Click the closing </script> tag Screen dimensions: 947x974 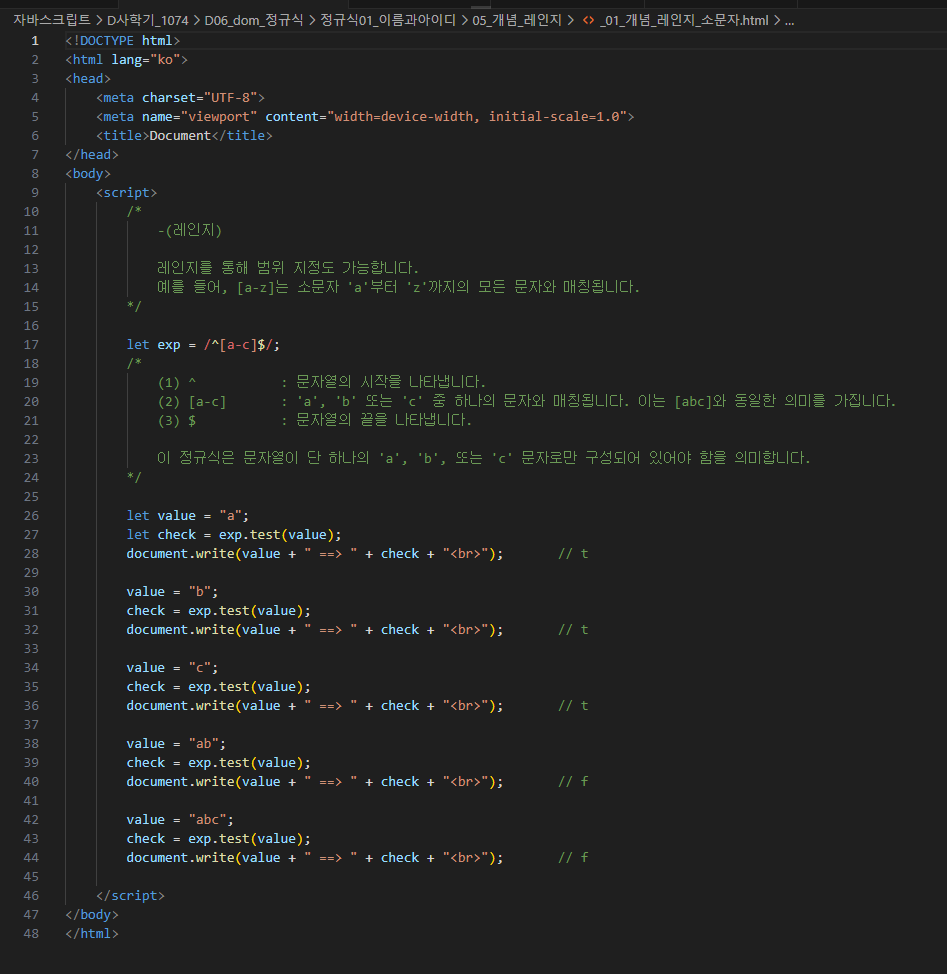pyautogui.click(x=130, y=896)
